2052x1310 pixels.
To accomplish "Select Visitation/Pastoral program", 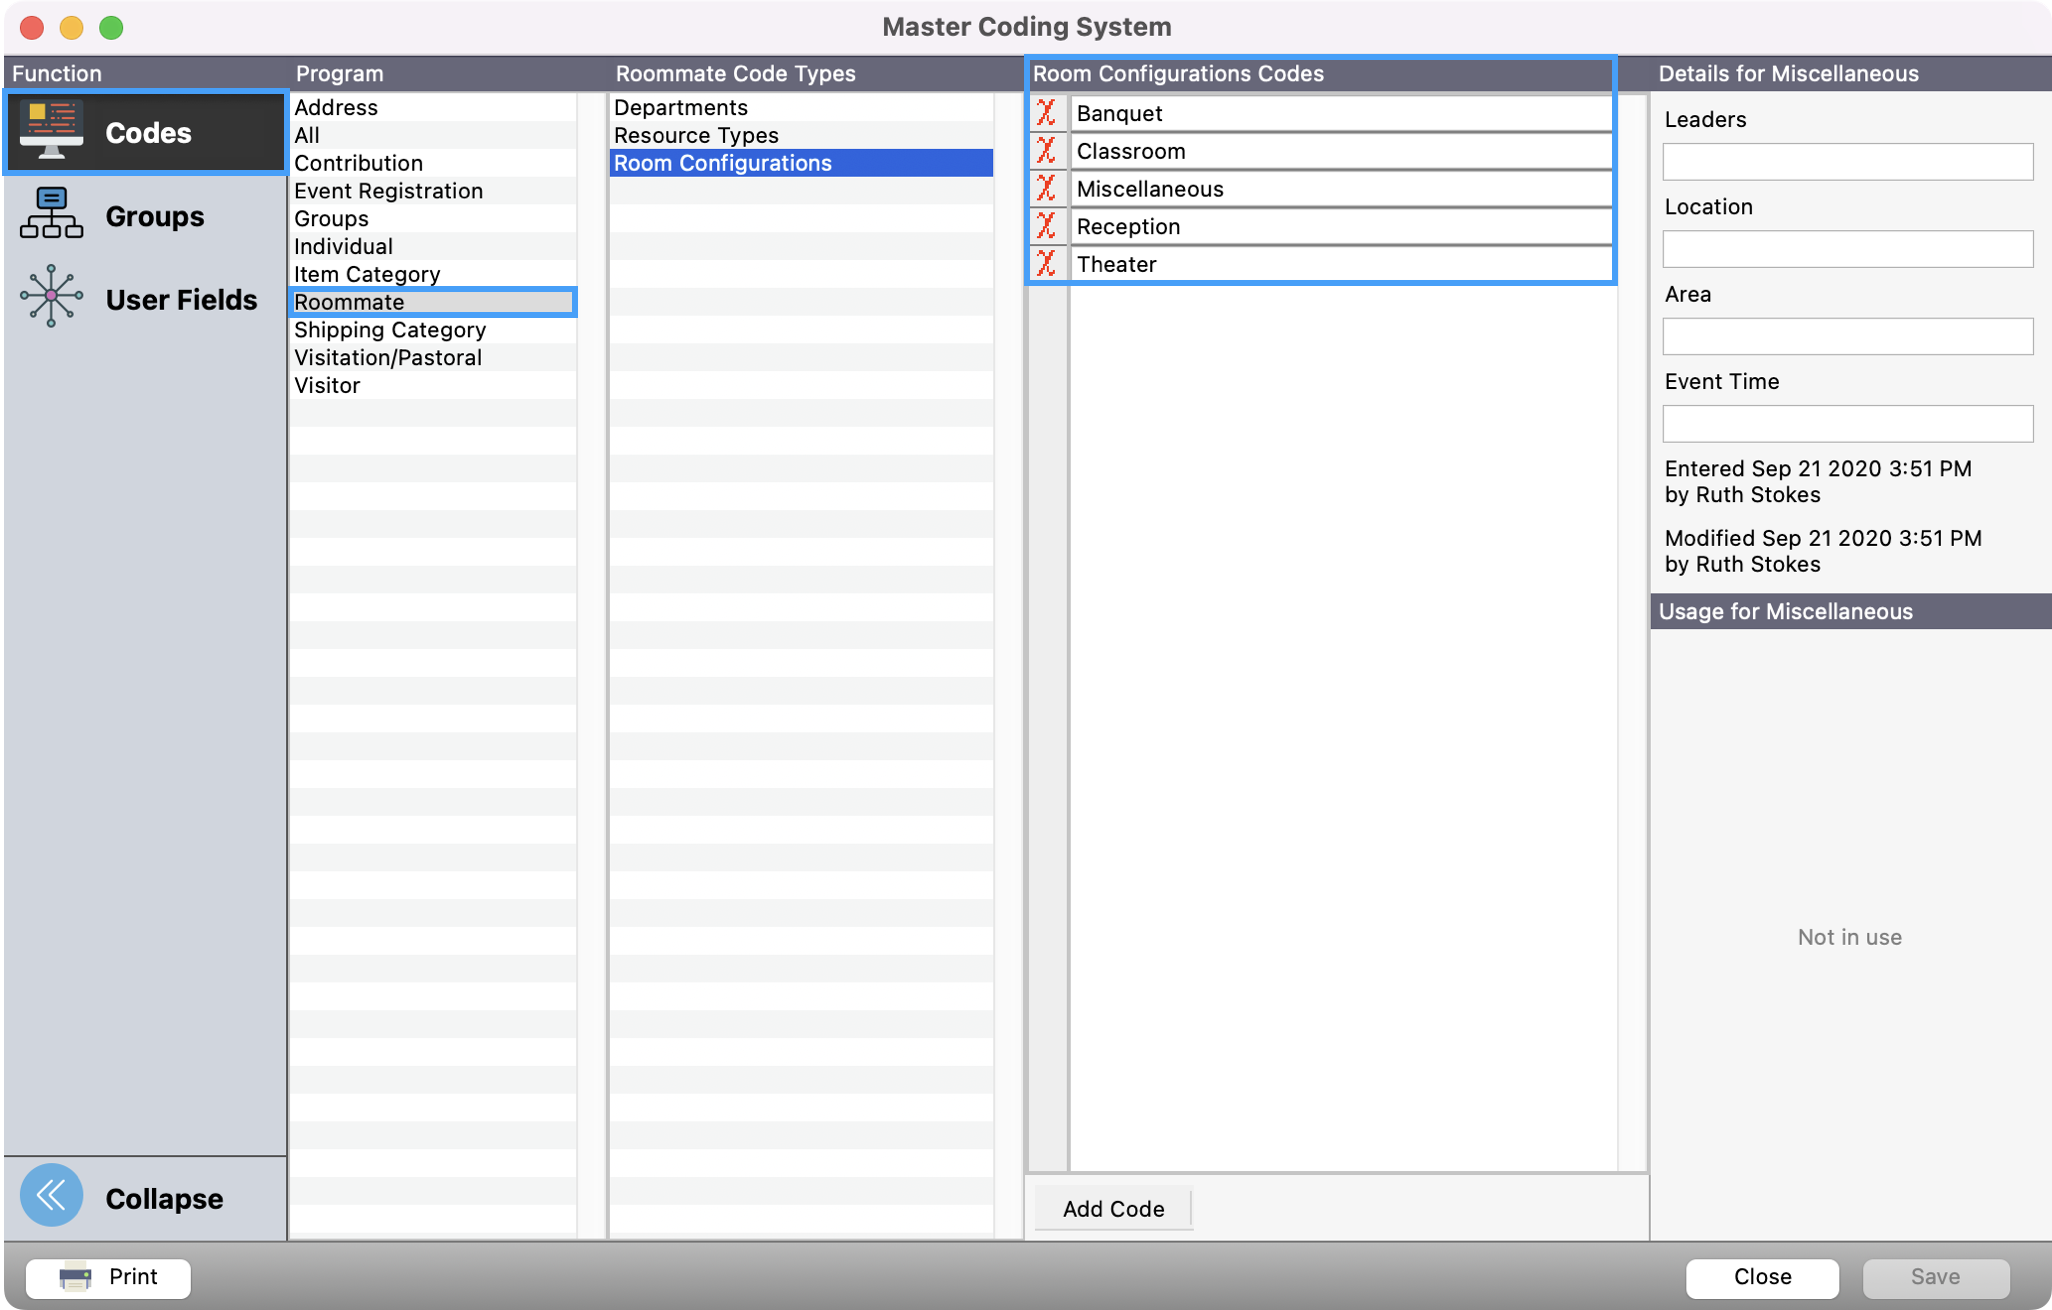I will [388, 358].
